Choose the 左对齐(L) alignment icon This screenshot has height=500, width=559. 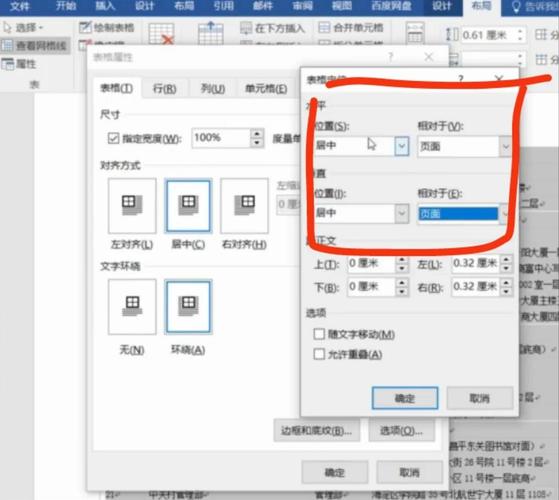(x=132, y=206)
